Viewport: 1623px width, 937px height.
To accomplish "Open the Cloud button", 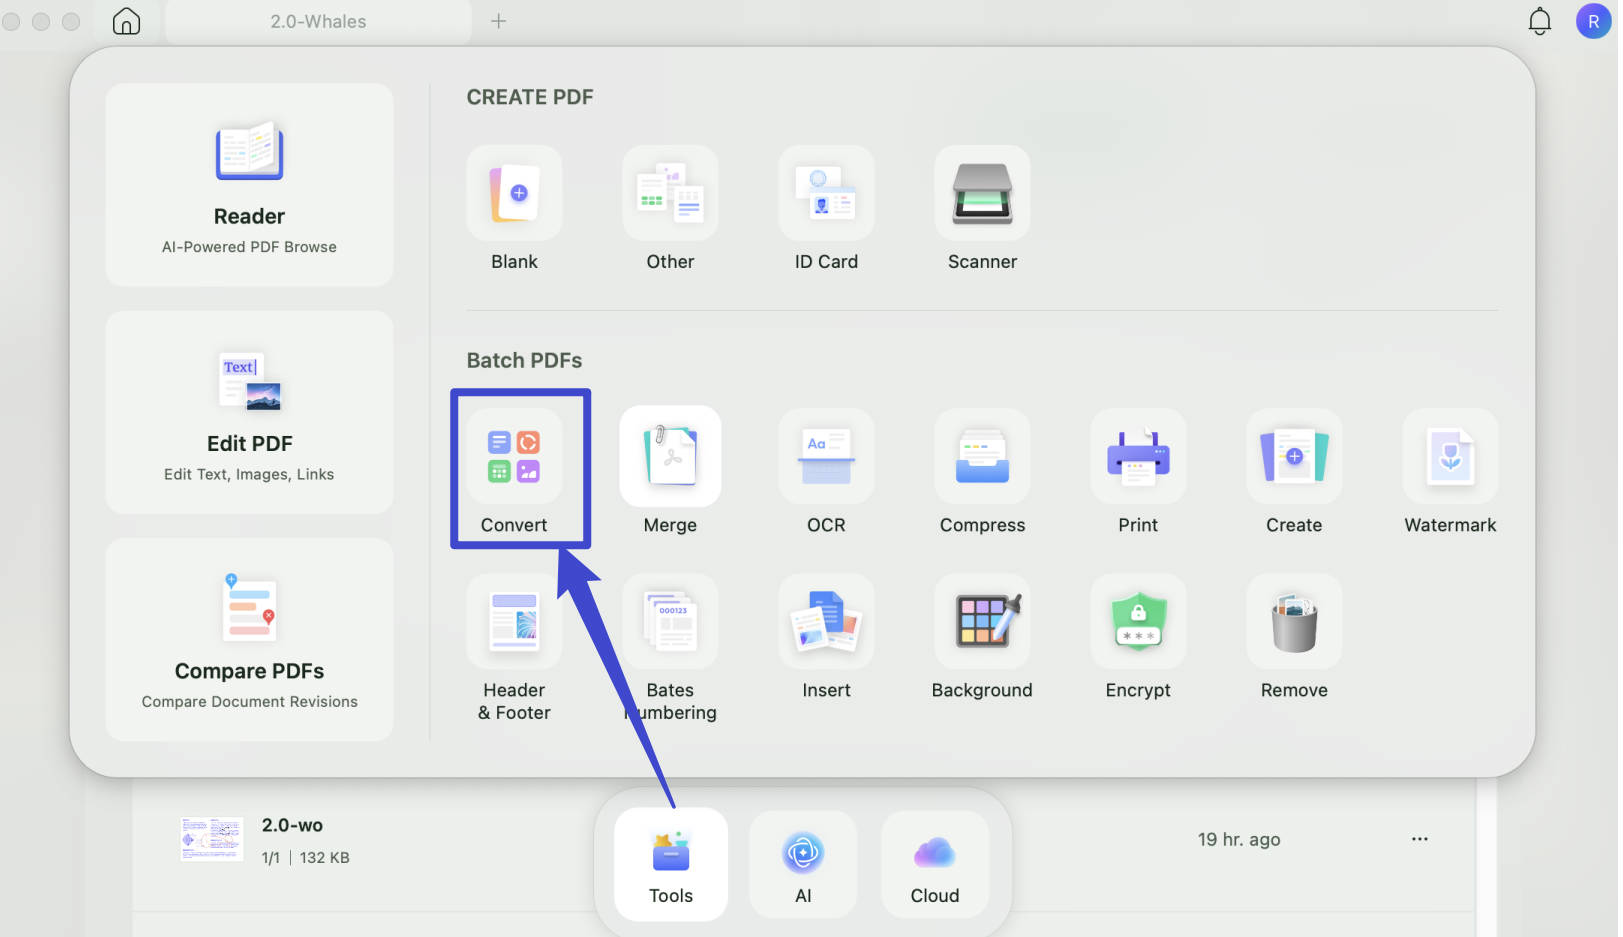I will click(x=935, y=864).
